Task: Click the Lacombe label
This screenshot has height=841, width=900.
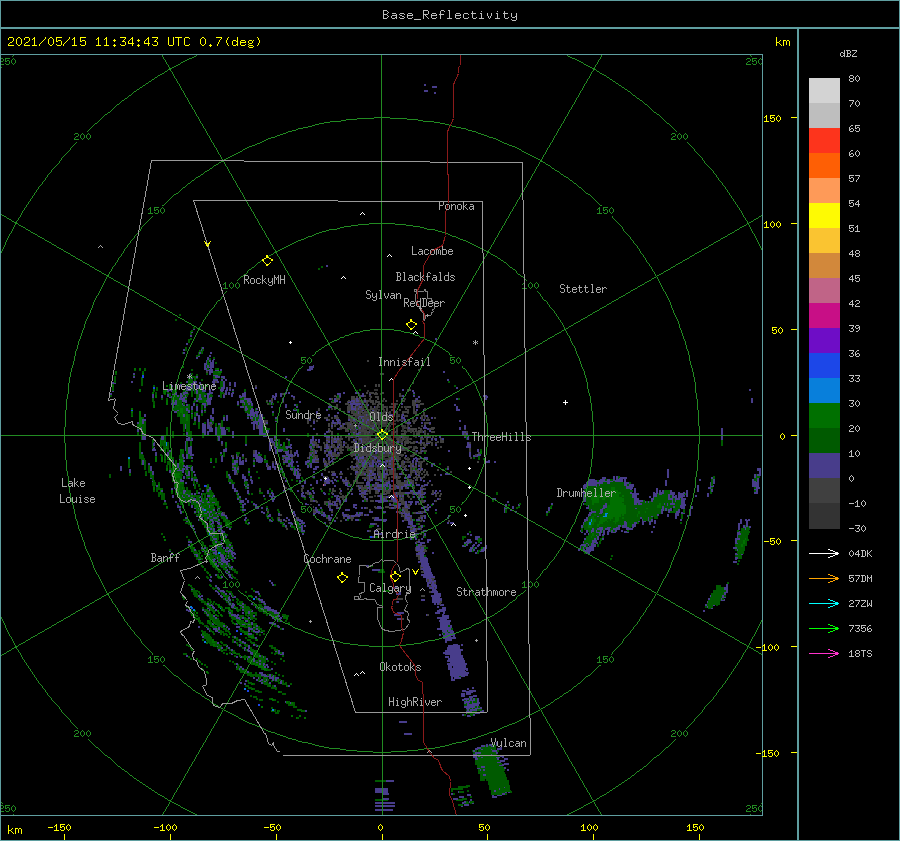Action: click(432, 251)
